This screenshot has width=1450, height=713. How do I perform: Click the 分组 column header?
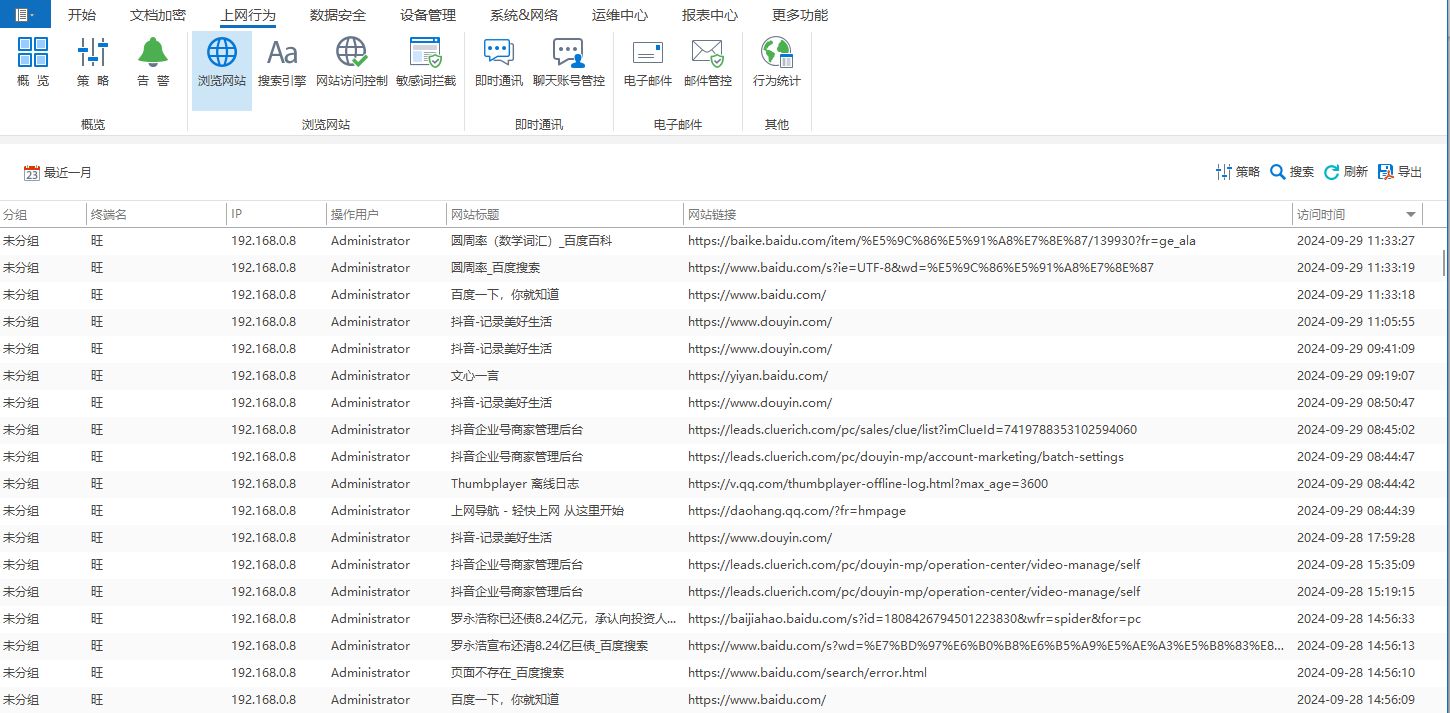tap(43, 214)
